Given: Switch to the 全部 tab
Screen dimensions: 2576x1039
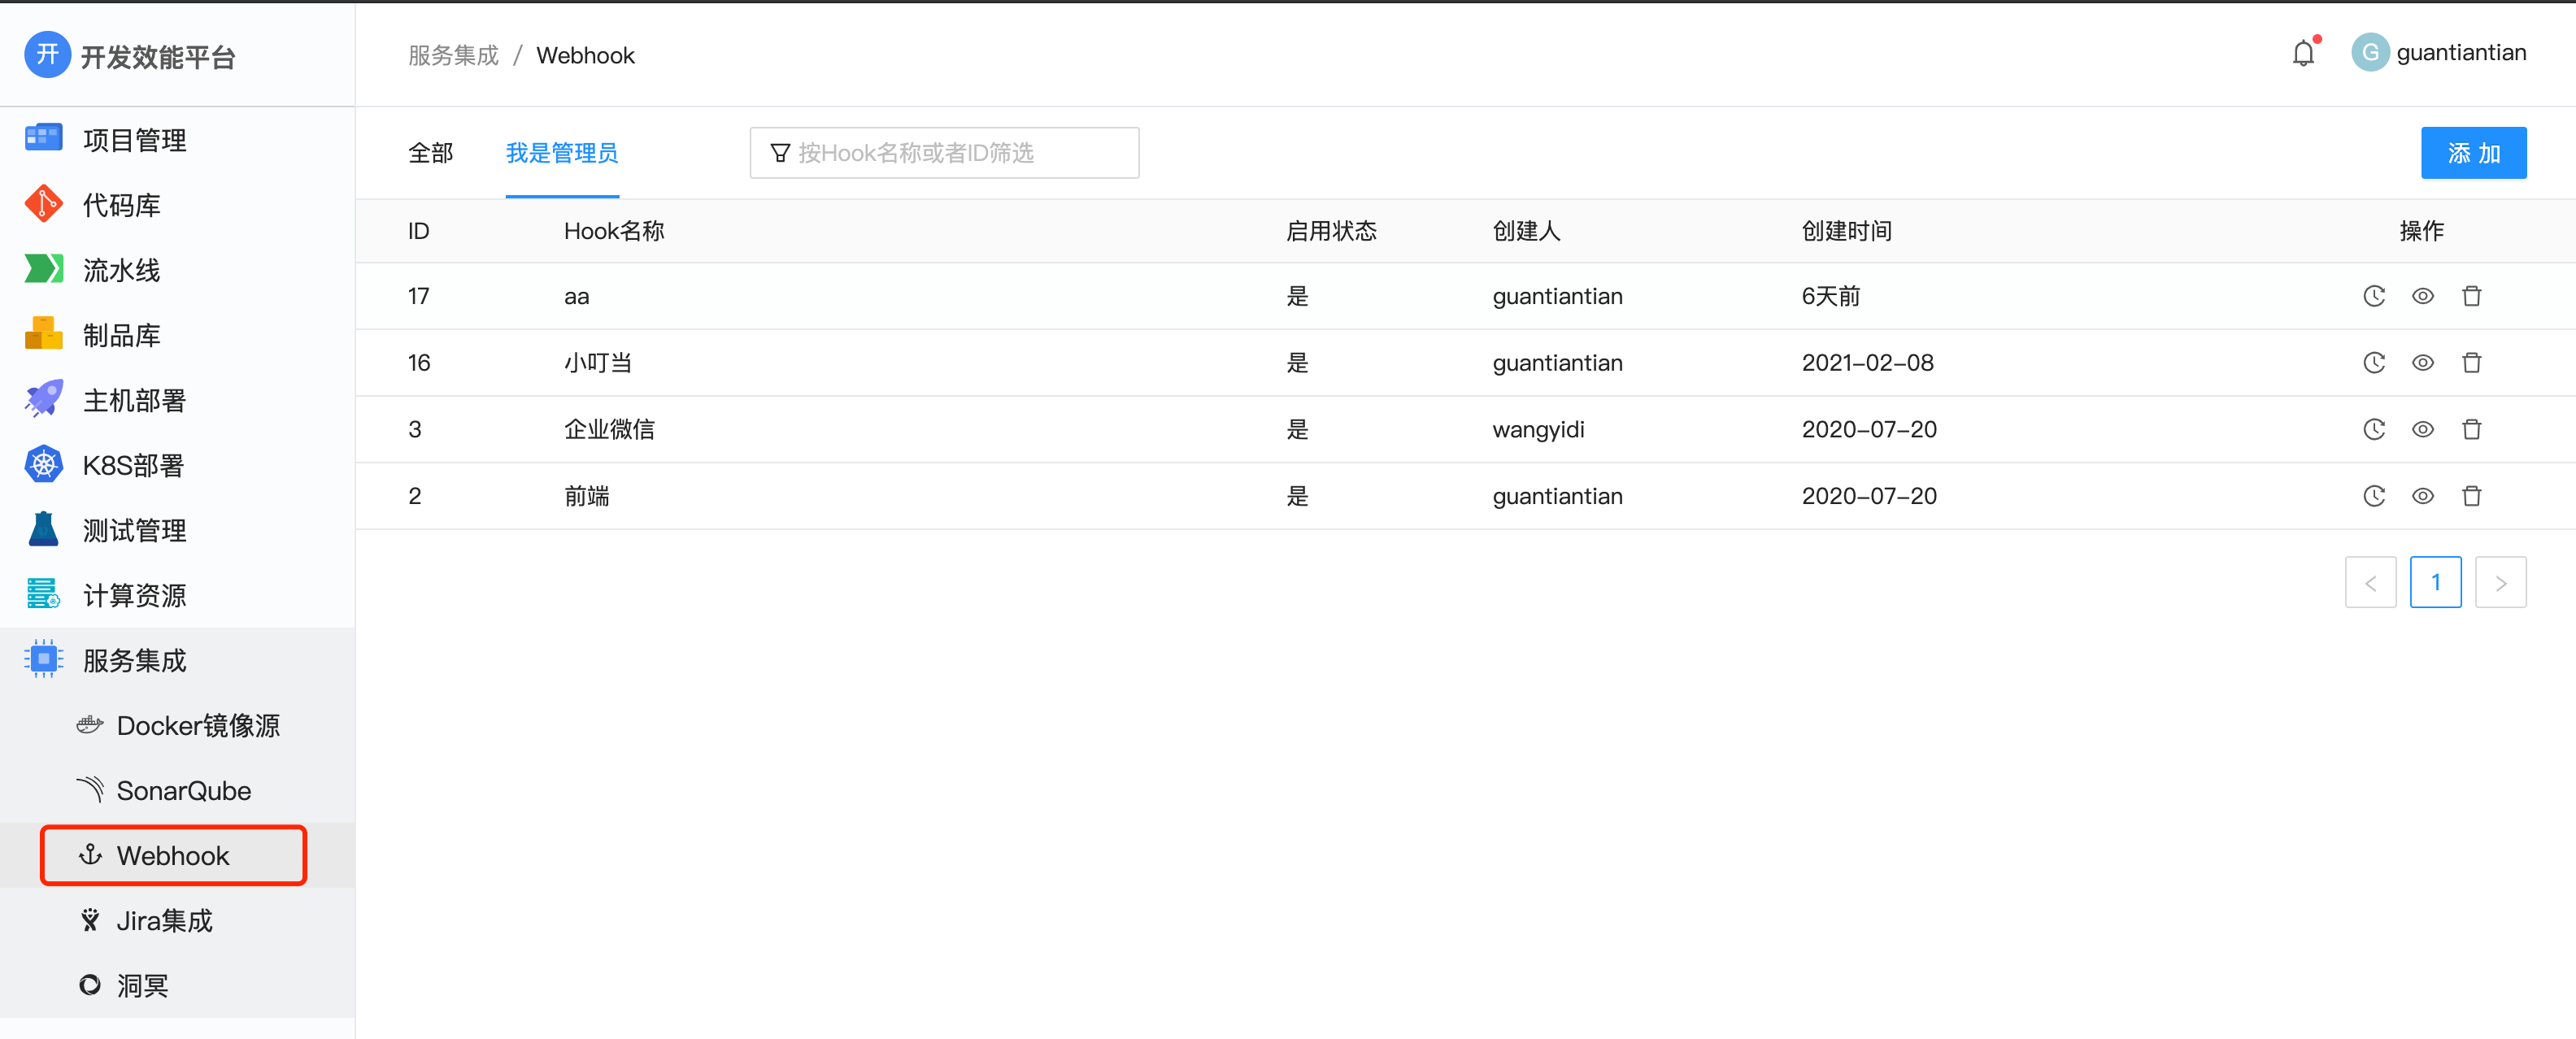Looking at the screenshot, I should coord(431,153).
